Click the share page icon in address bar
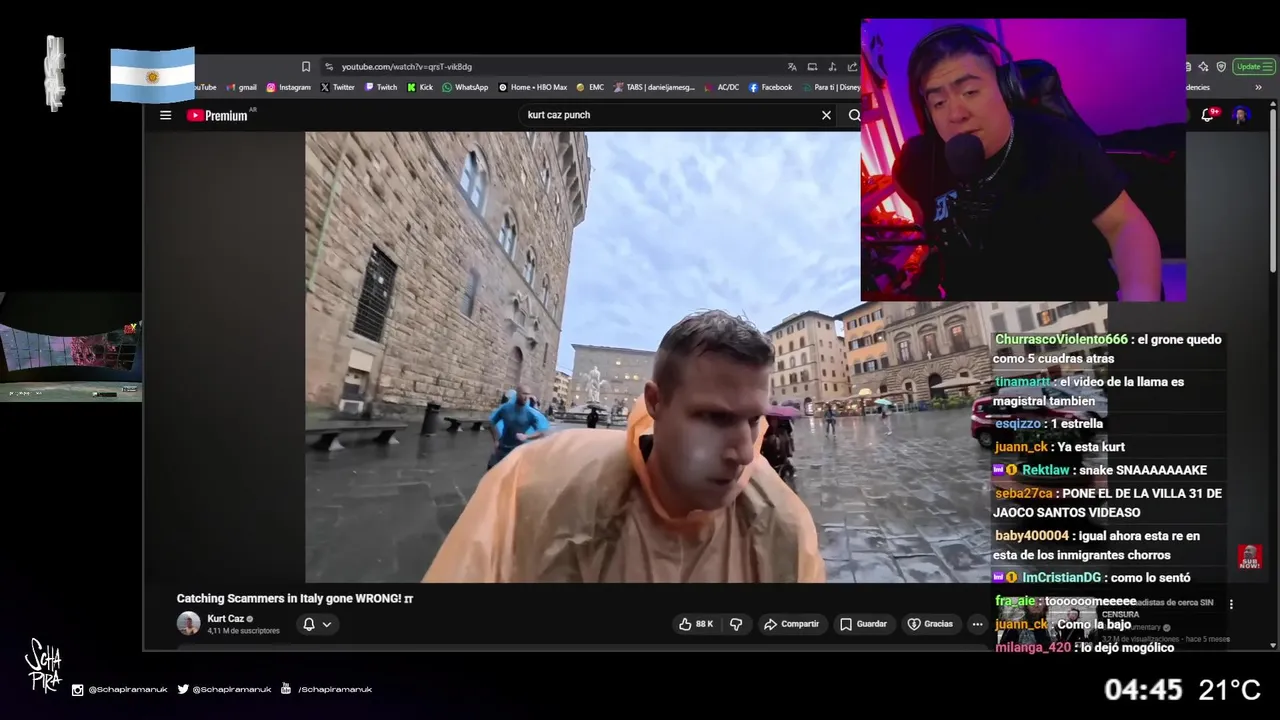The image size is (1280, 720). pyautogui.click(x=852, y=67)
